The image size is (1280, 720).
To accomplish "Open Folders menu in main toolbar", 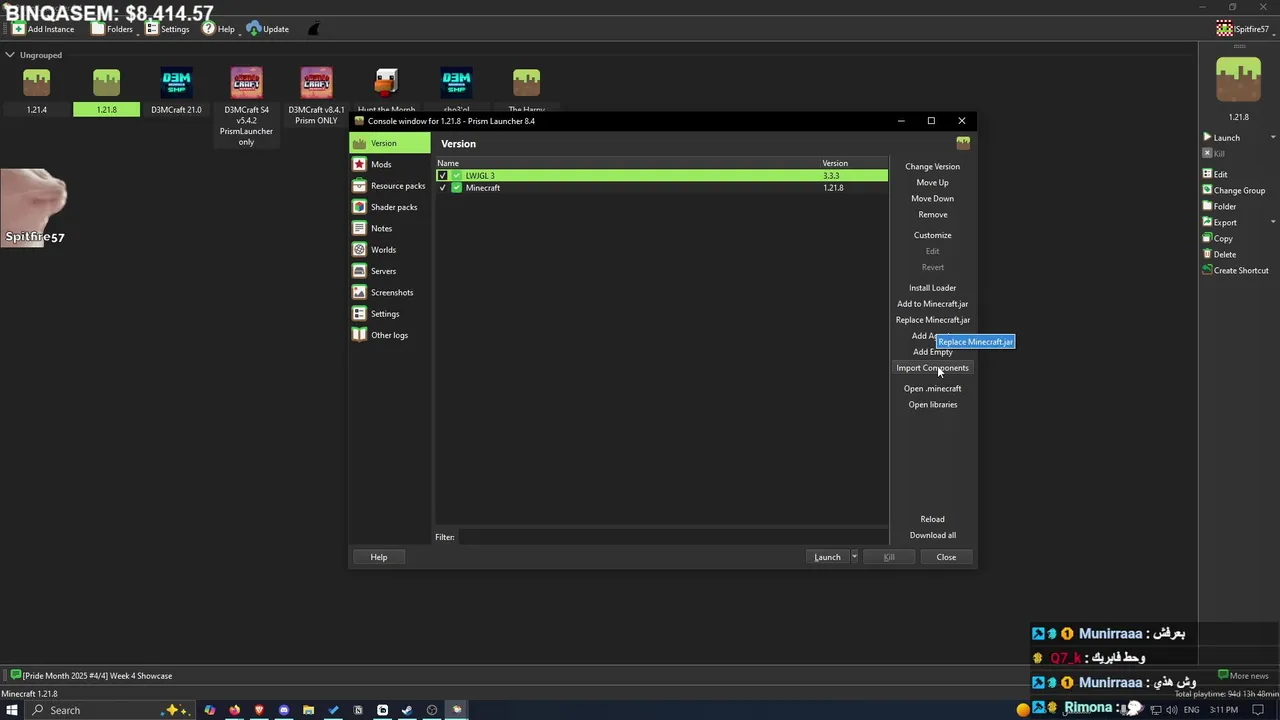I will pyautogui.click(x=113, y=29).
